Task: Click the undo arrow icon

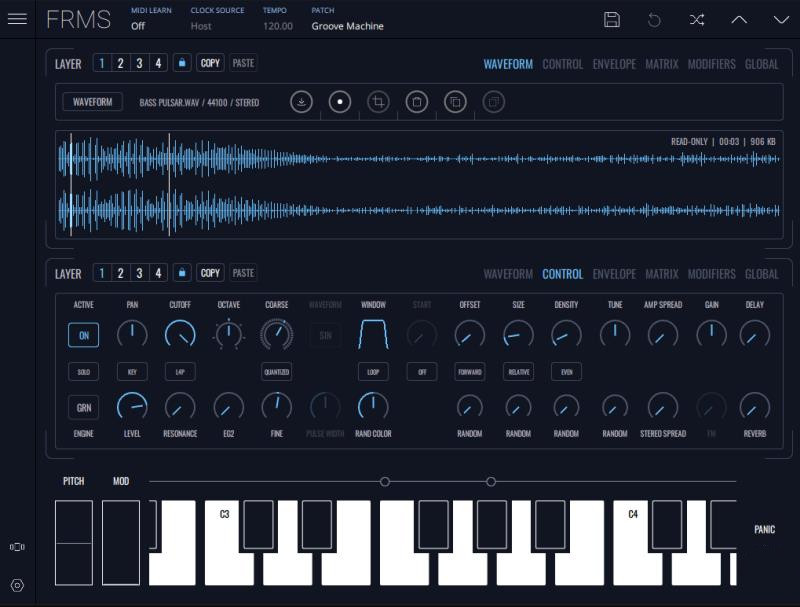Action: (654, 20)
